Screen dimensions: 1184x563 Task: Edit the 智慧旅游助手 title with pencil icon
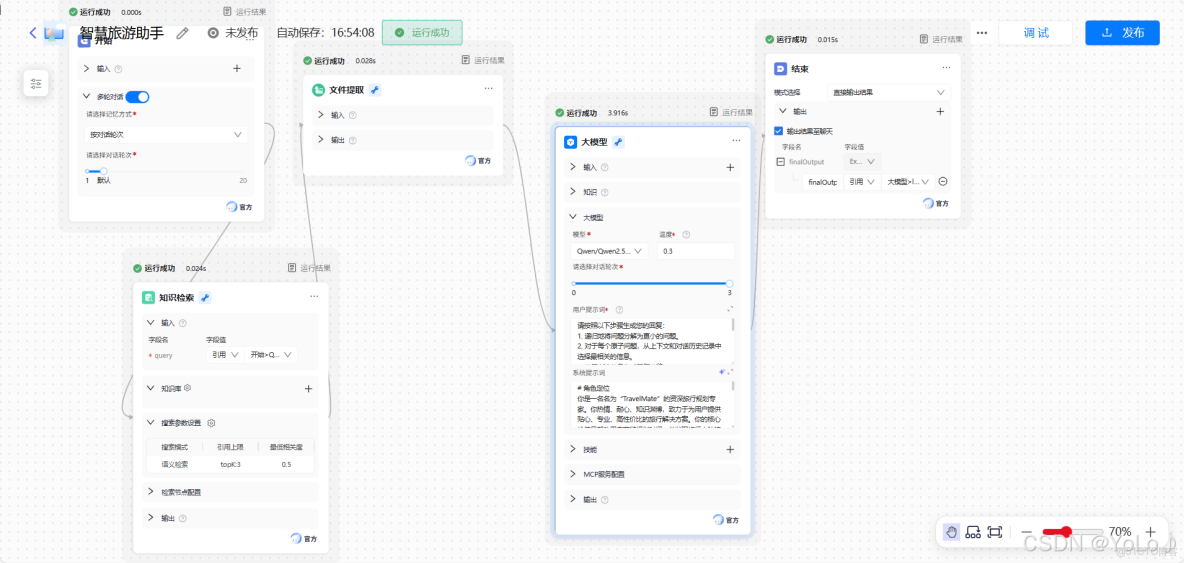click(x=182, y=33)
